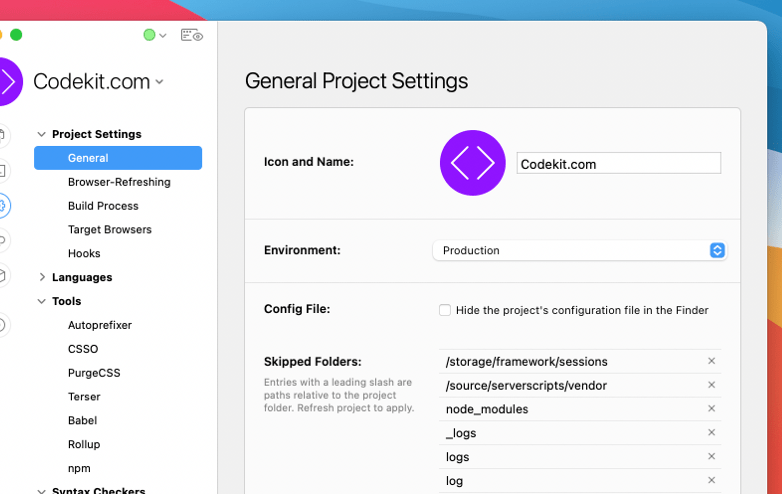Image resolution: width=782 pixels, height=494 pixels.
Task: Click the green server status indicator
Action: pyautogui.click(x=149, y=35)
